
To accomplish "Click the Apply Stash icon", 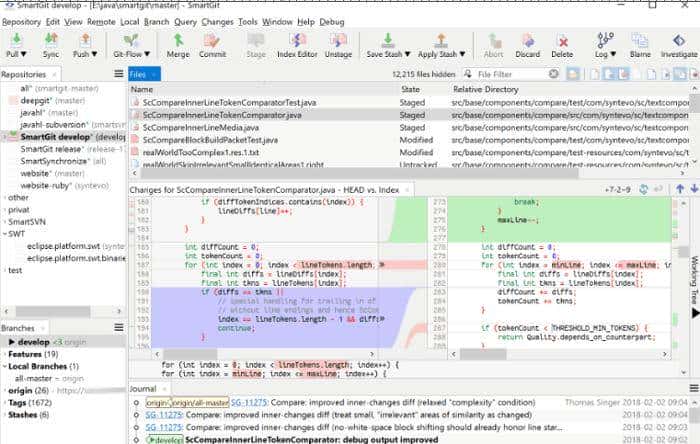I will (x=441, y=40).
